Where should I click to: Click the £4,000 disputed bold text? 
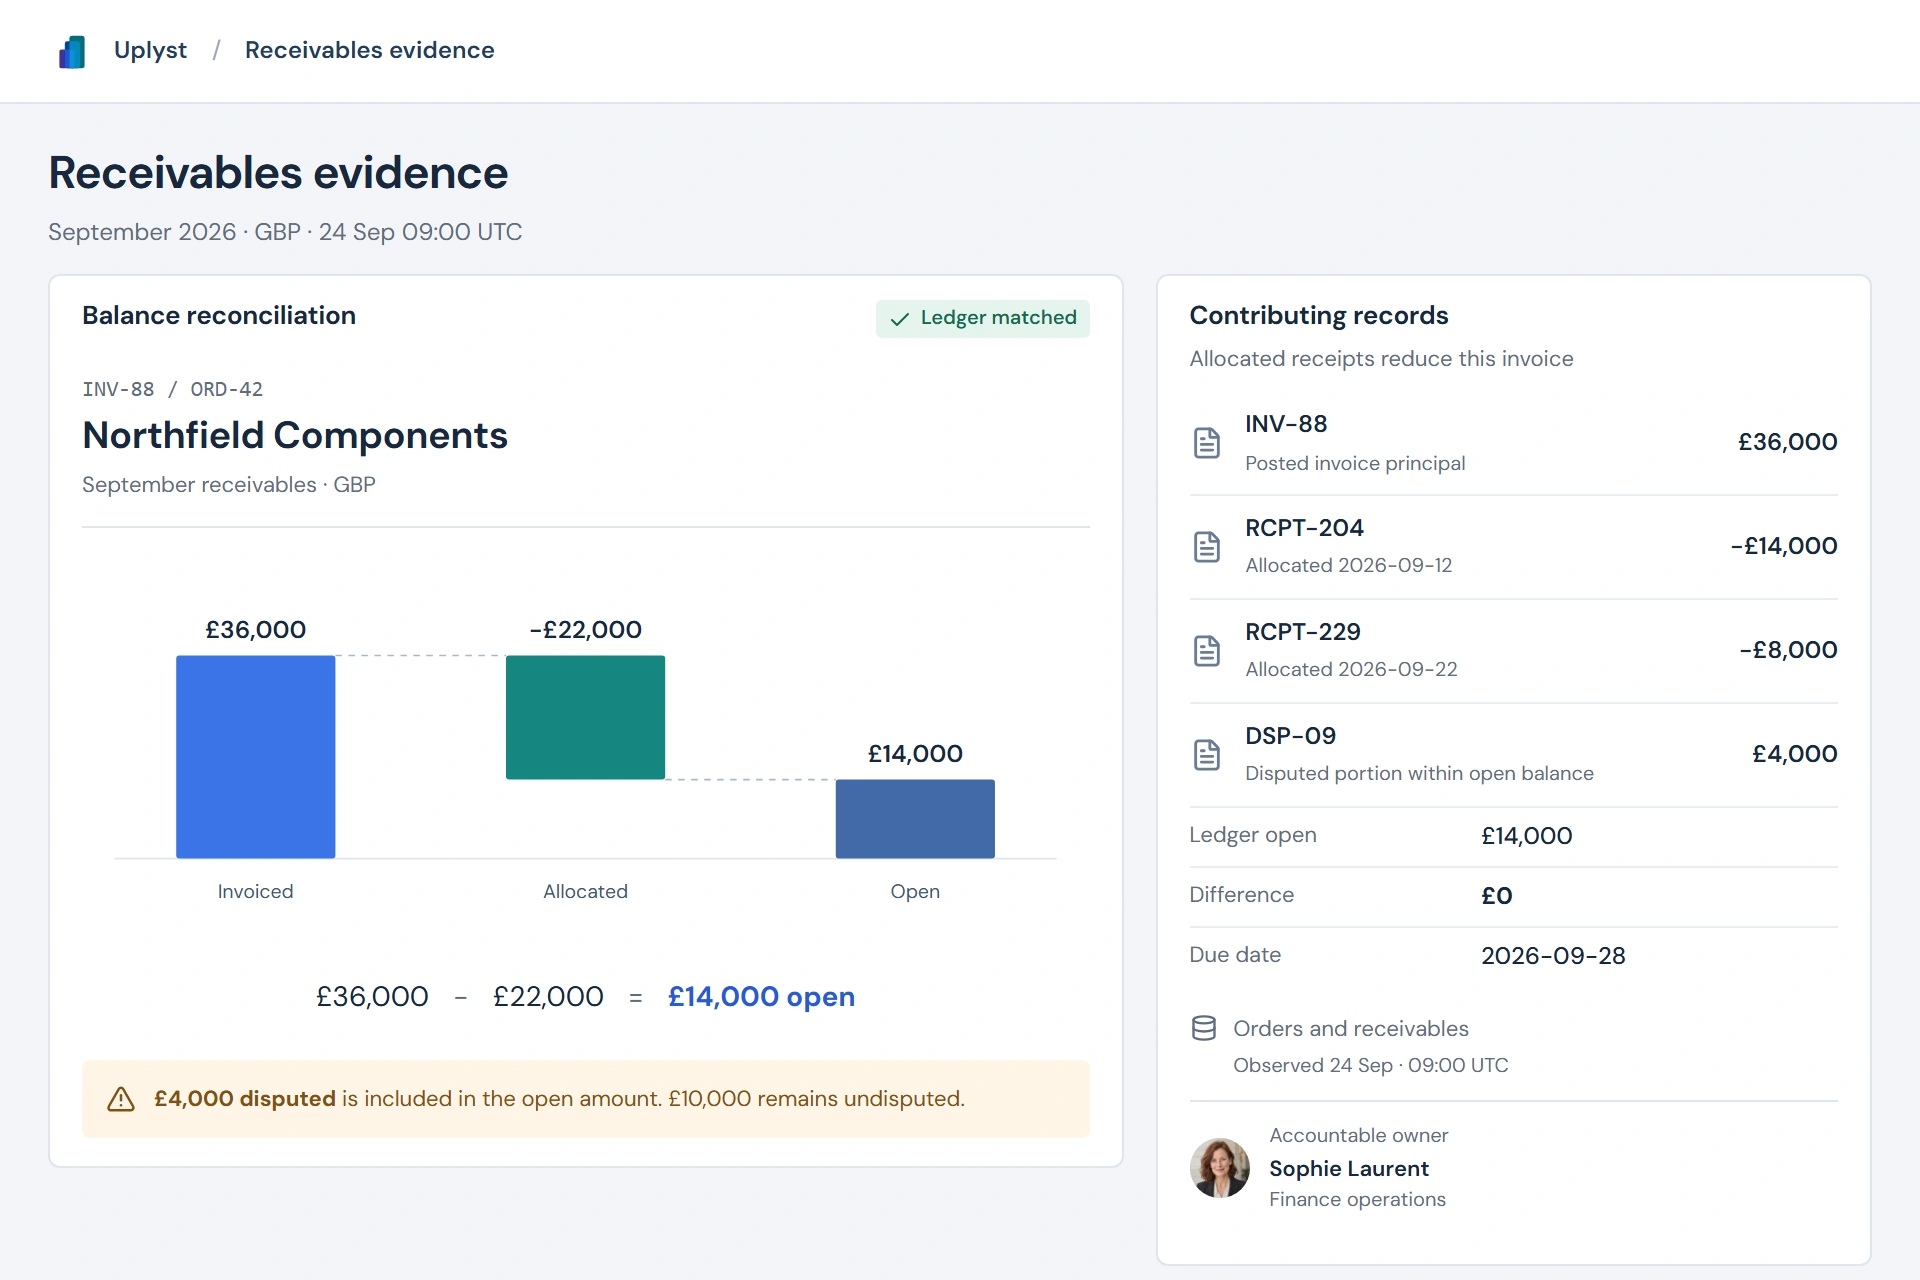245,1099
